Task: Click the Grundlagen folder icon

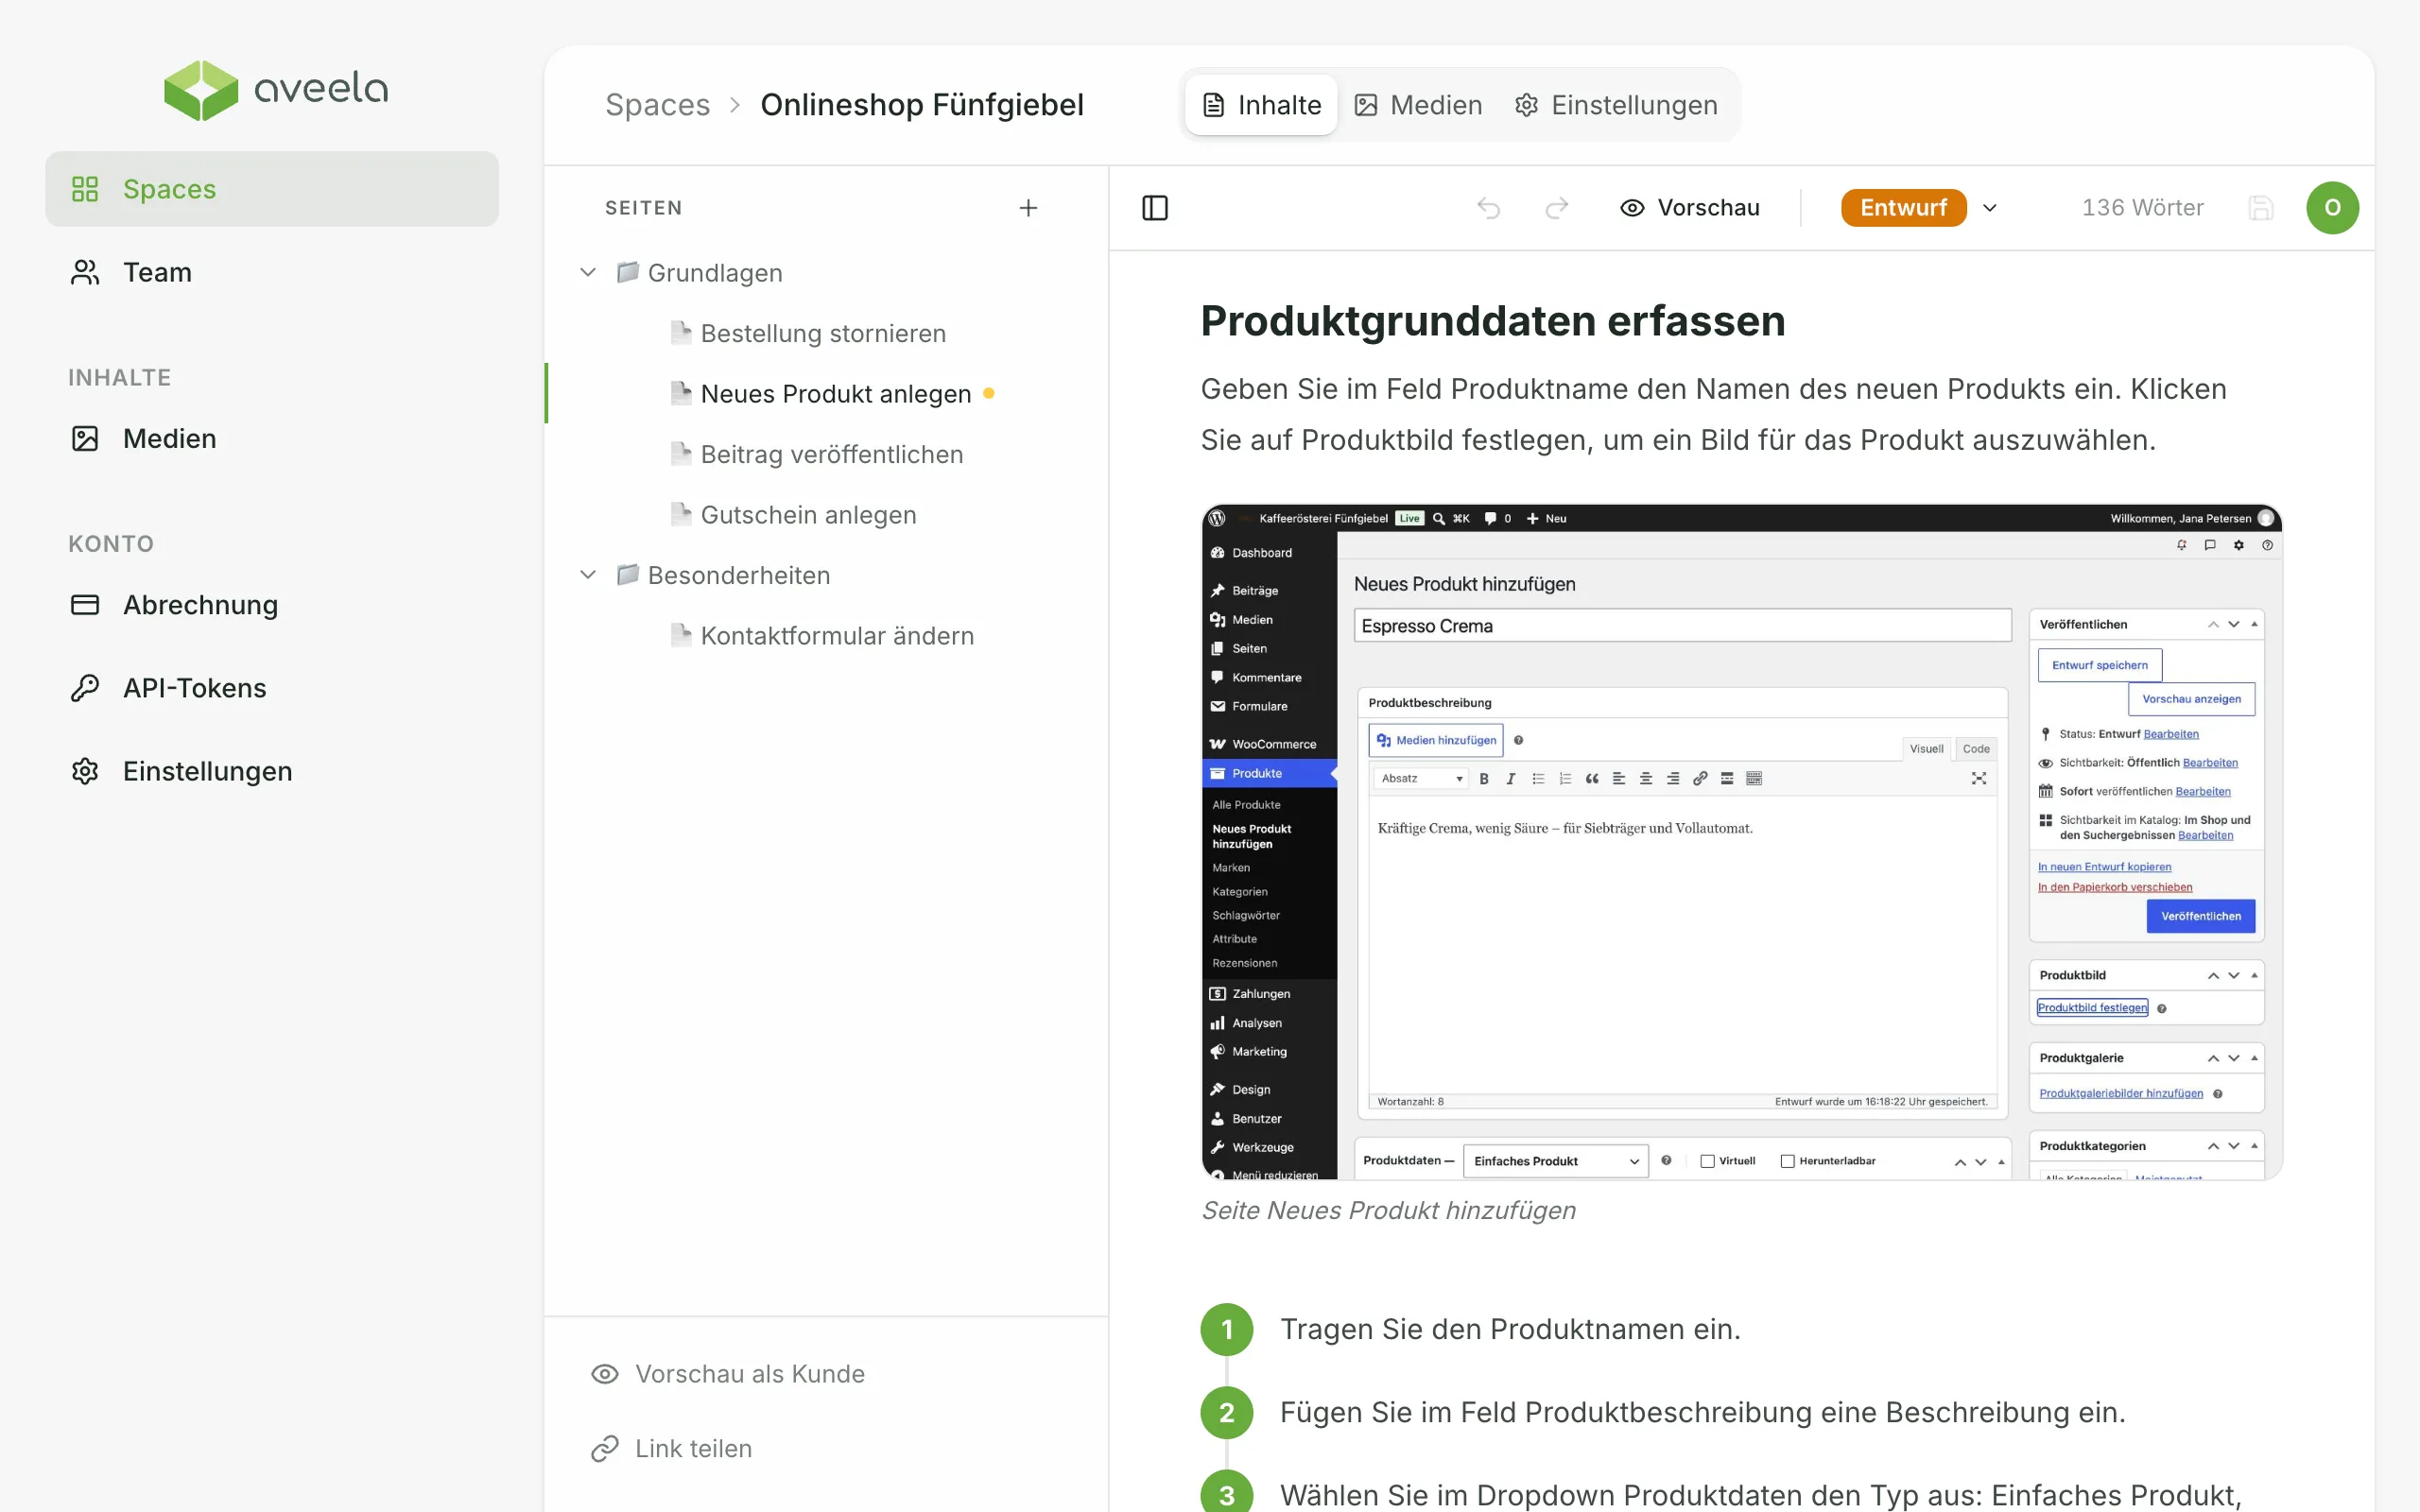Action: [628, 272]
